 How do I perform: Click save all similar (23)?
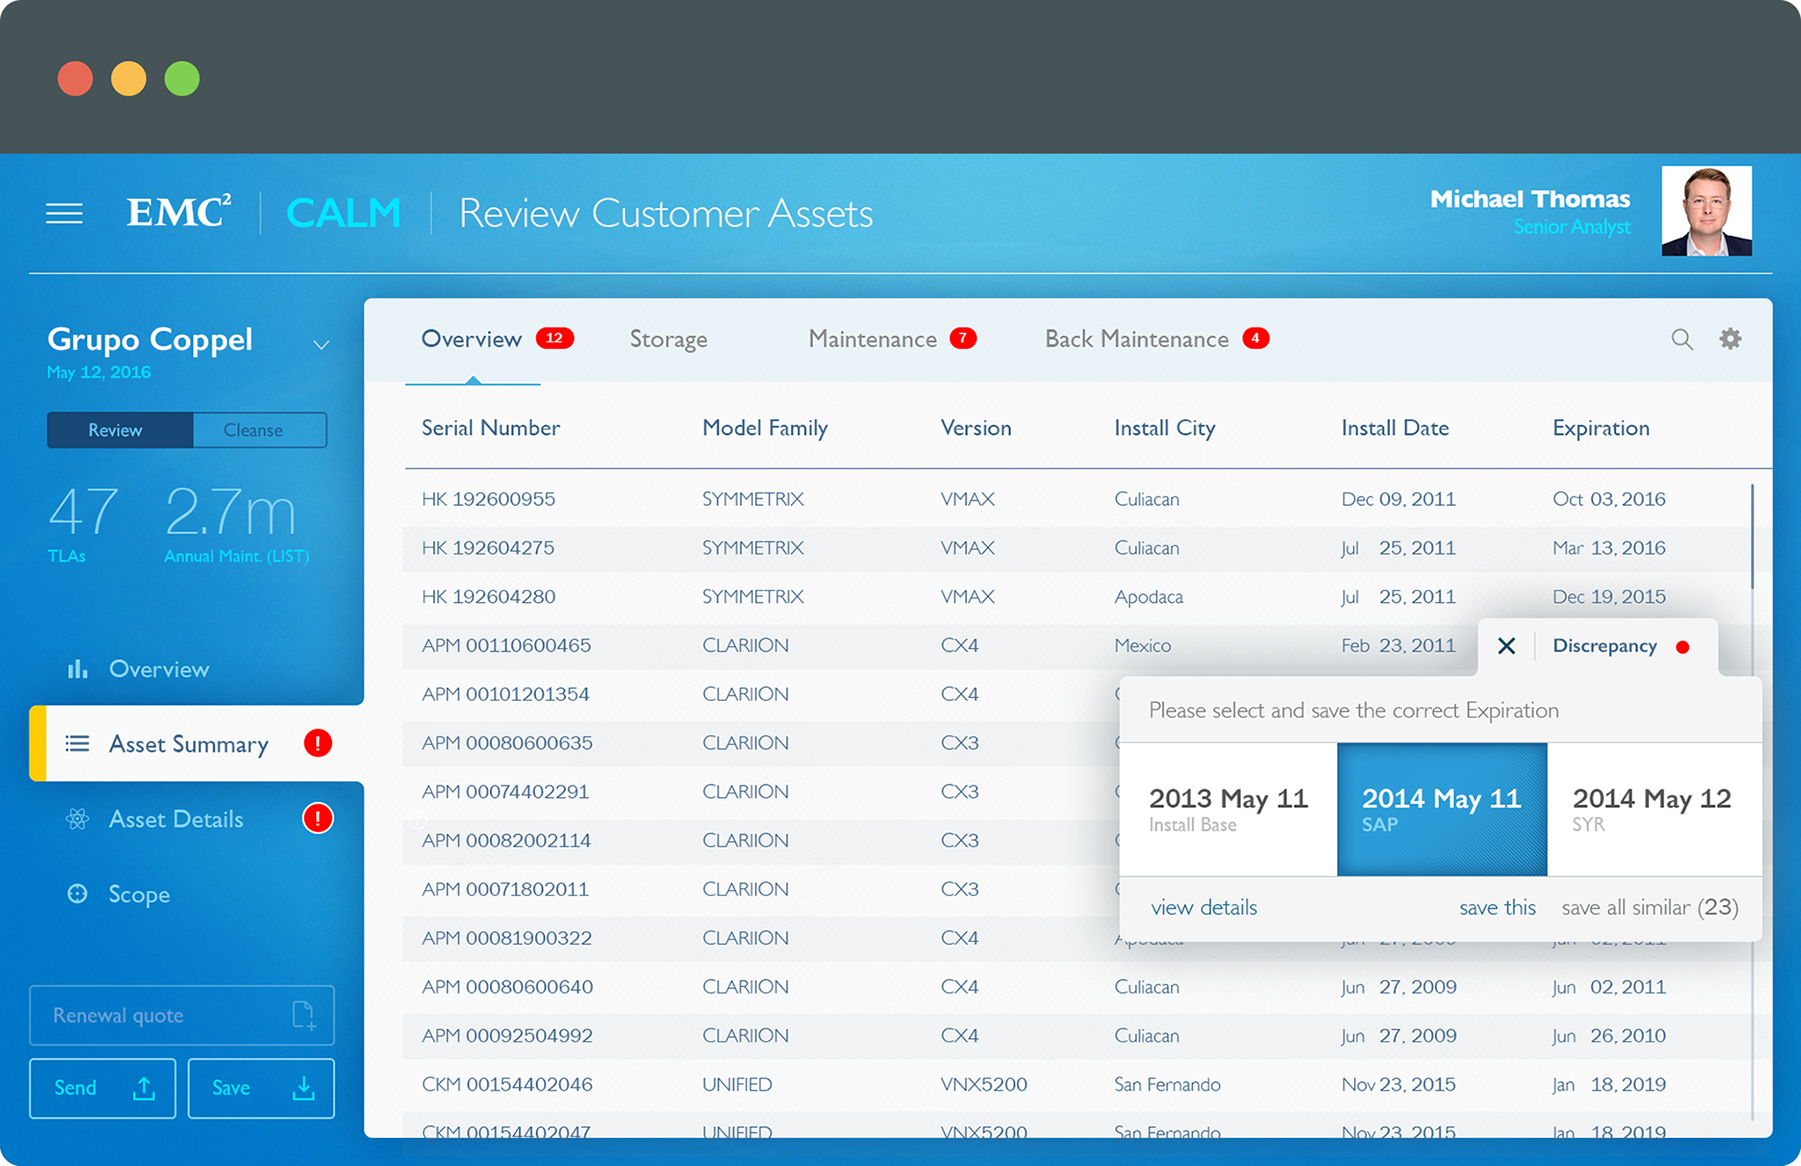(1649, 908)
